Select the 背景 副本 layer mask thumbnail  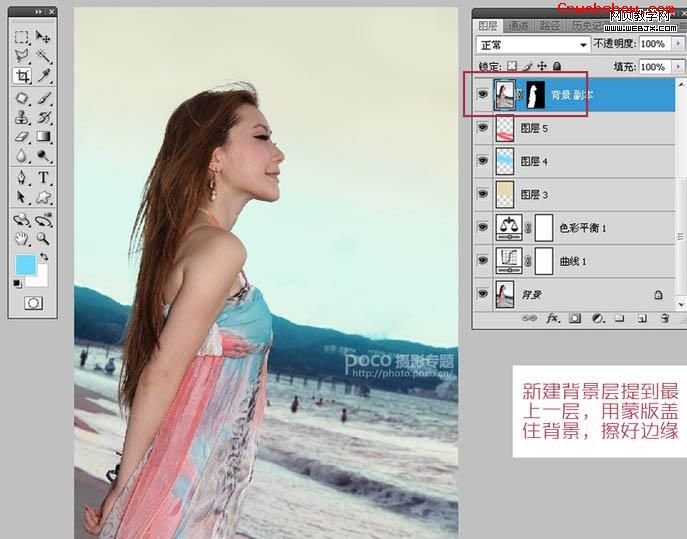click(535, 95)
